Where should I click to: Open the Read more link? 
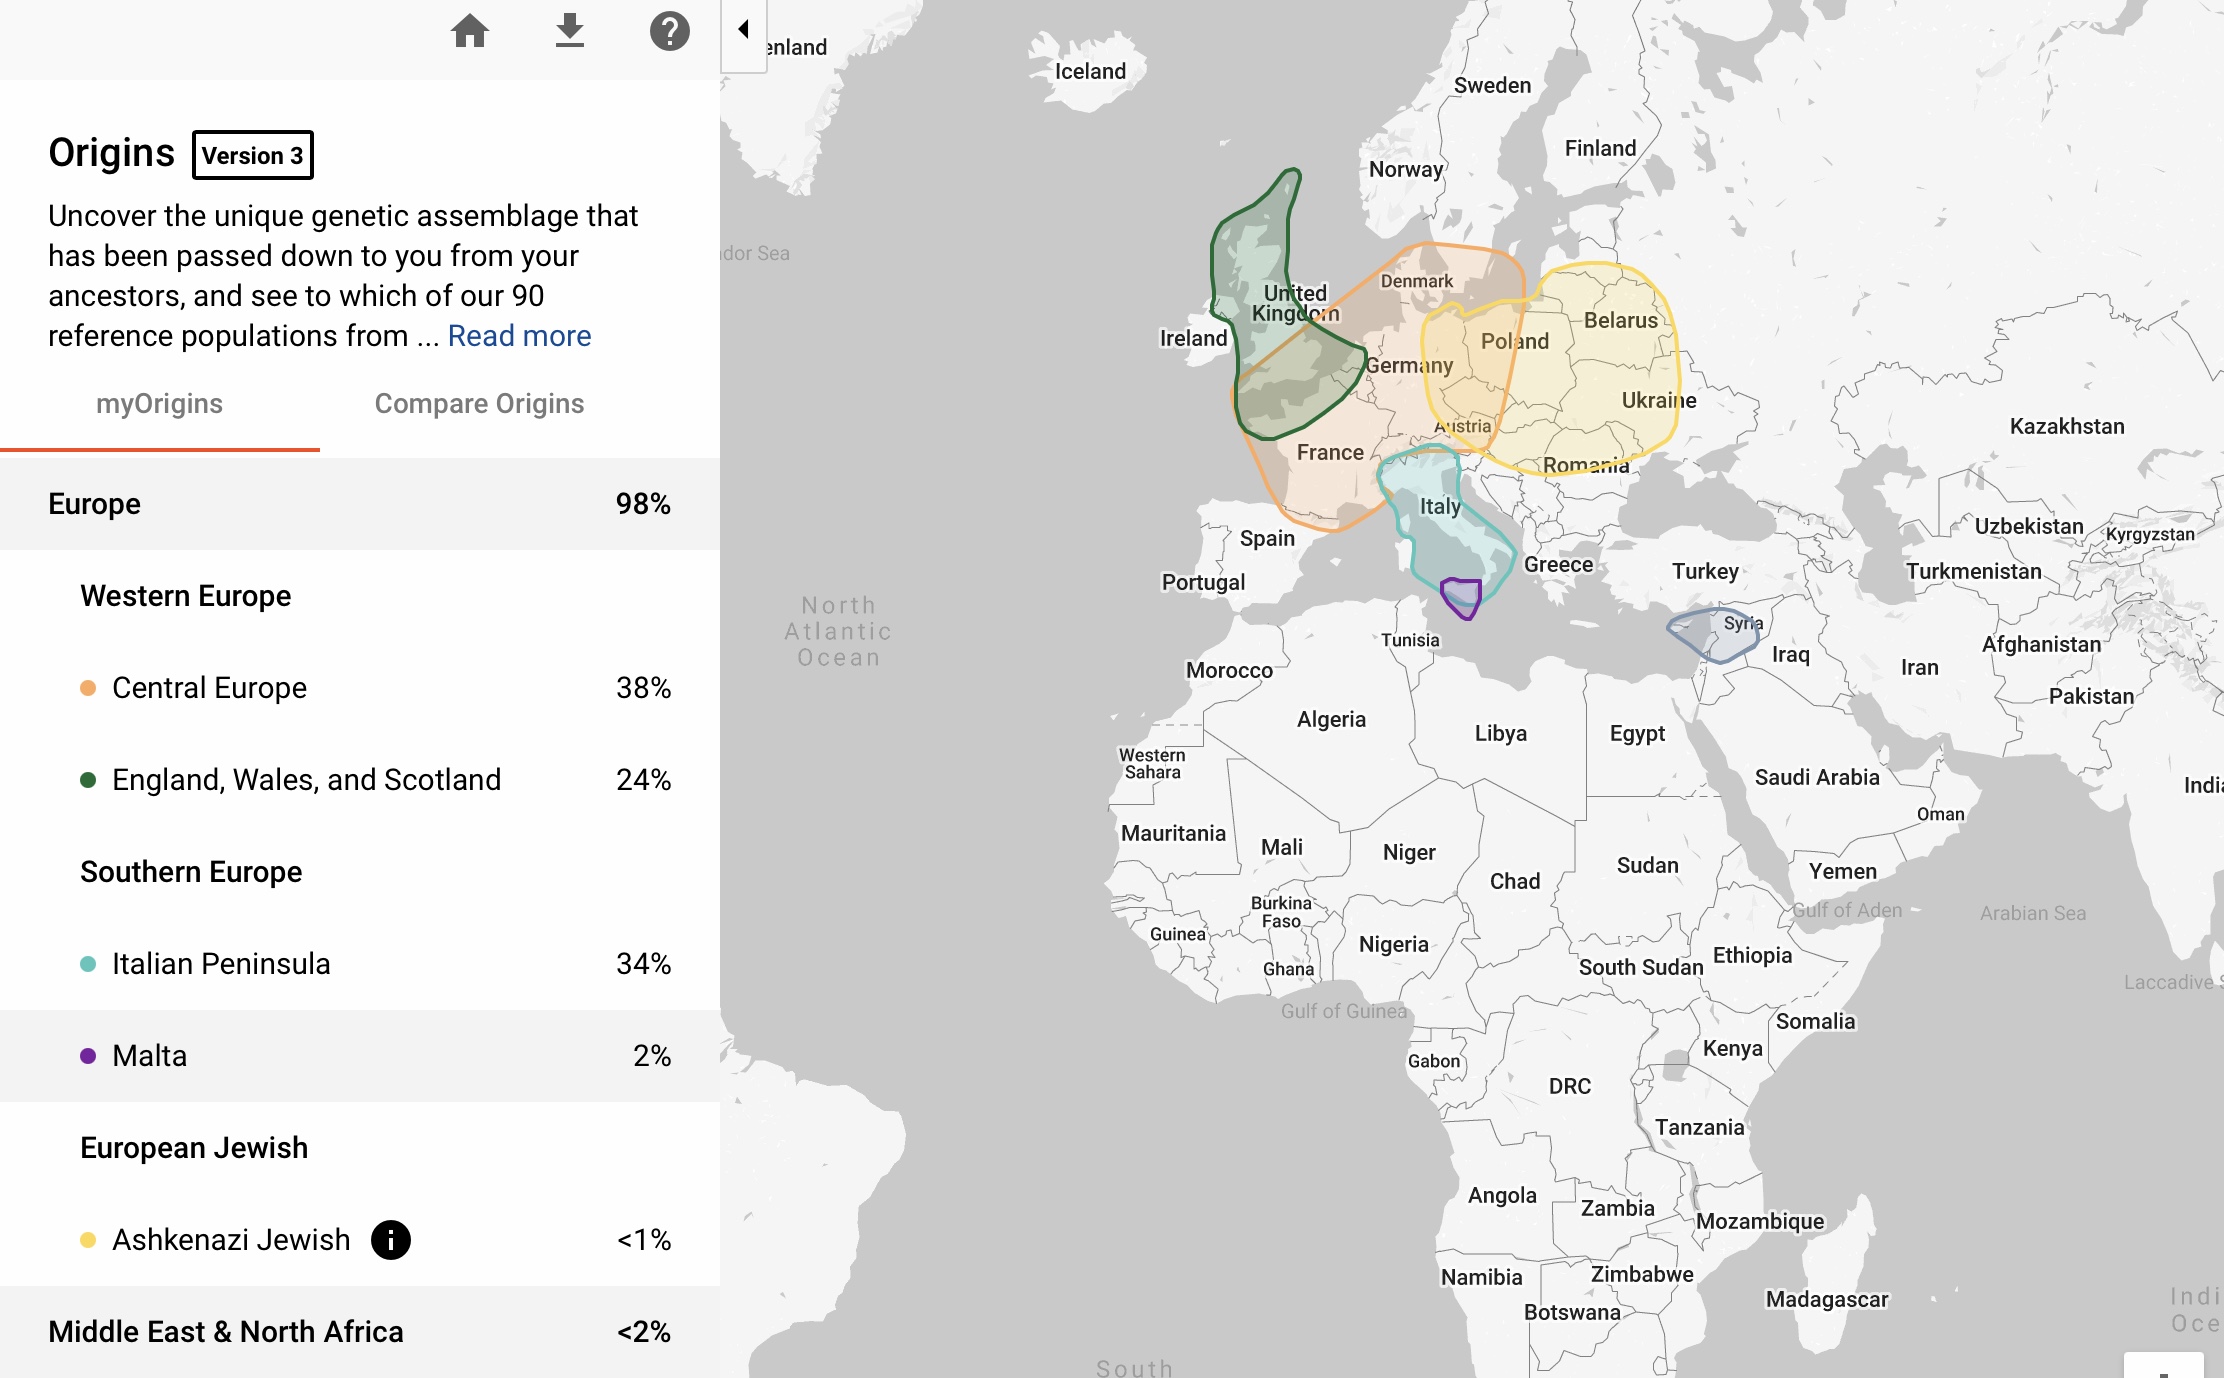click(x=519, y=336)
